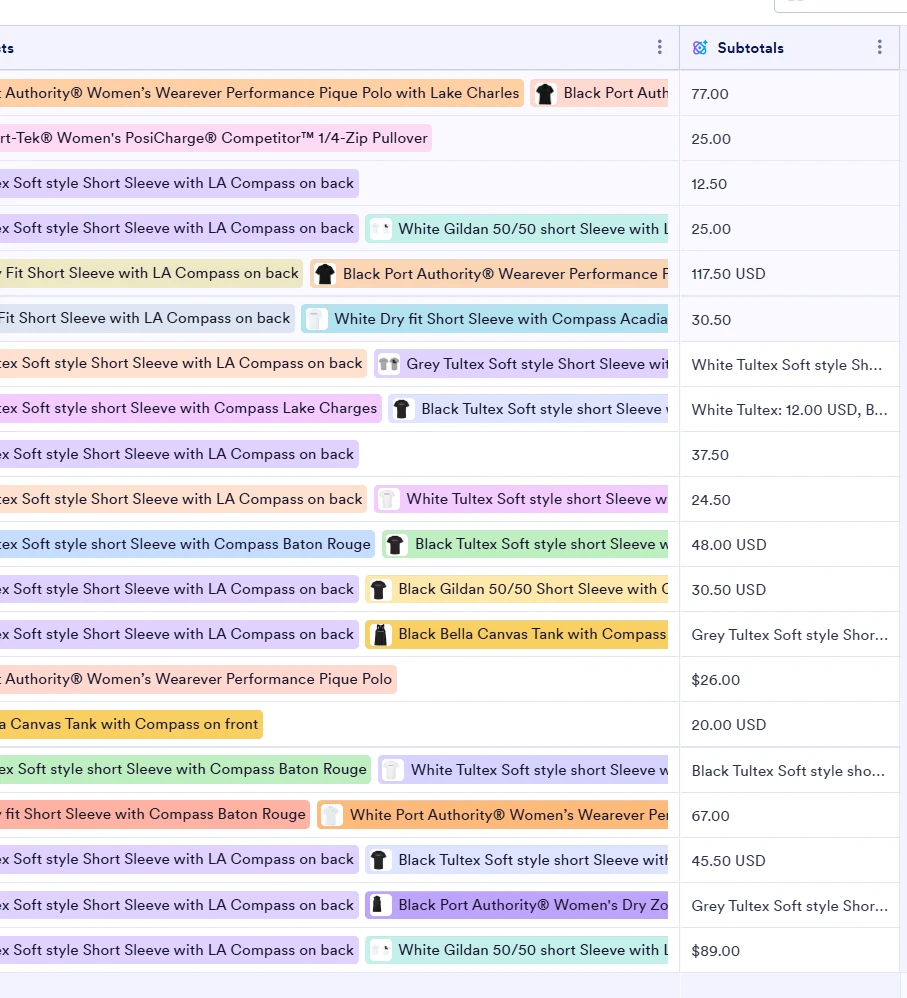Click white shirt thumbnail in $89.00 row

click(380, 950)
